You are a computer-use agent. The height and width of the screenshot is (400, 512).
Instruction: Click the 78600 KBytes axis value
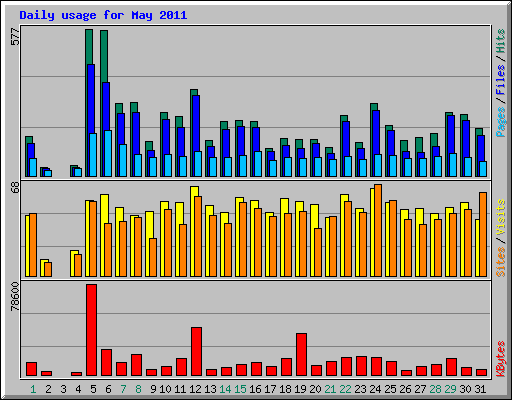[x=15, y=297]
